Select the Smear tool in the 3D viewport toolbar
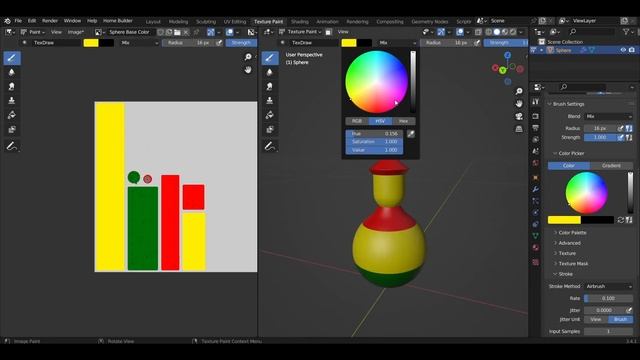The width and height of the screenshot is (640, 360). coord(270,87)
